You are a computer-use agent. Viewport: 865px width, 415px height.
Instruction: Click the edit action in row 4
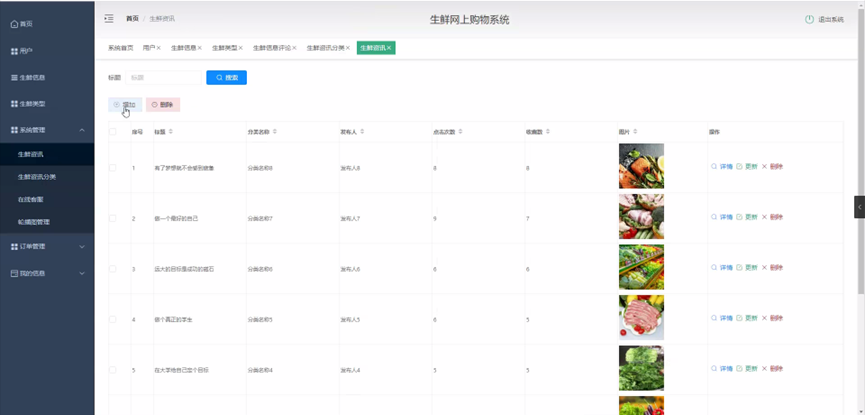[x=747, y=318]
